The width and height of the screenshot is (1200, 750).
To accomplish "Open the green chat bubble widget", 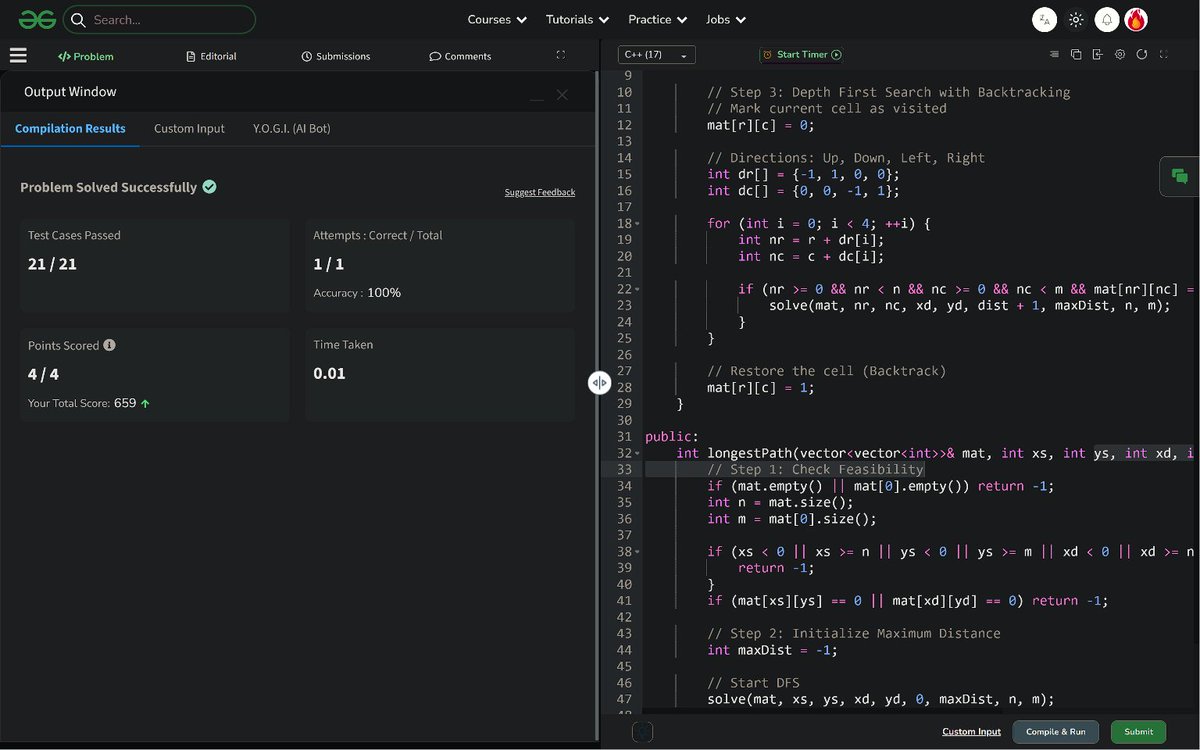I will [x=1180, y=177].
